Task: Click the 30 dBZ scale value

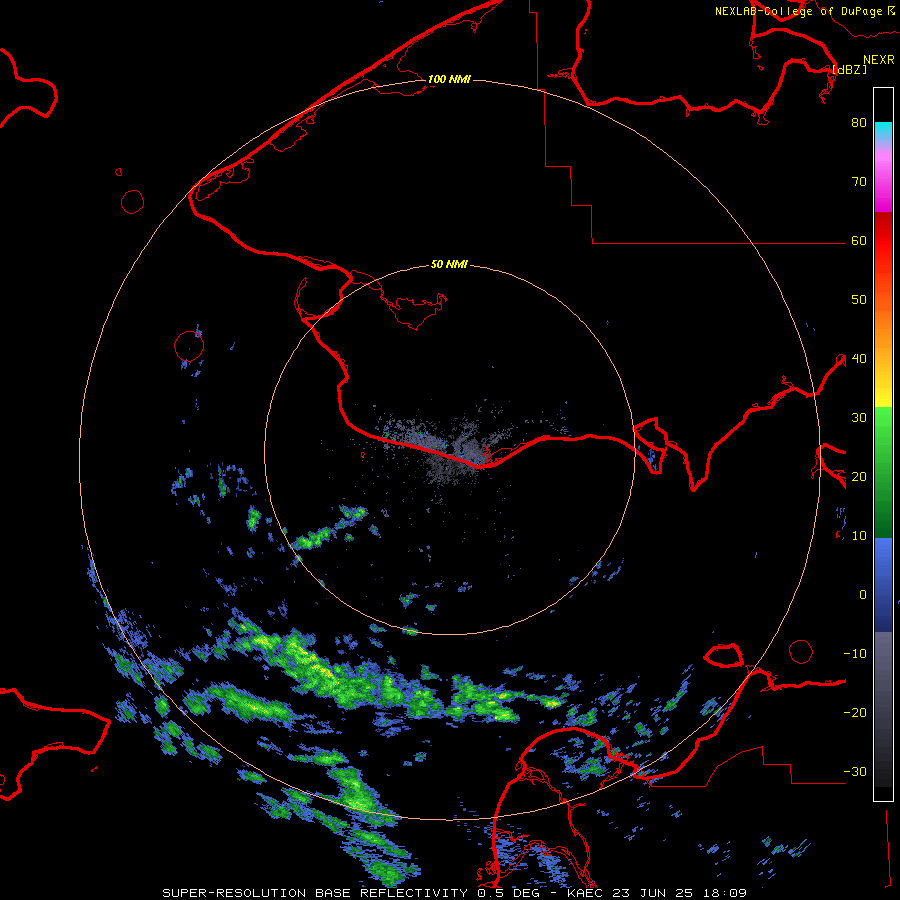Action: [x=859, y=418]
